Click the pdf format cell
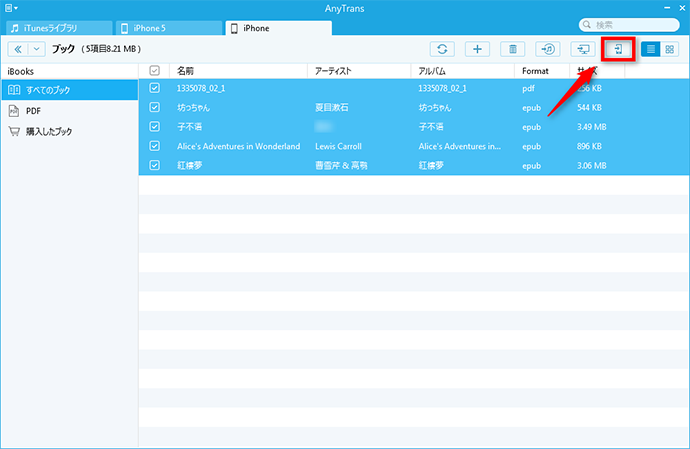Screen dimensions: 690x449 coord(528,88)
